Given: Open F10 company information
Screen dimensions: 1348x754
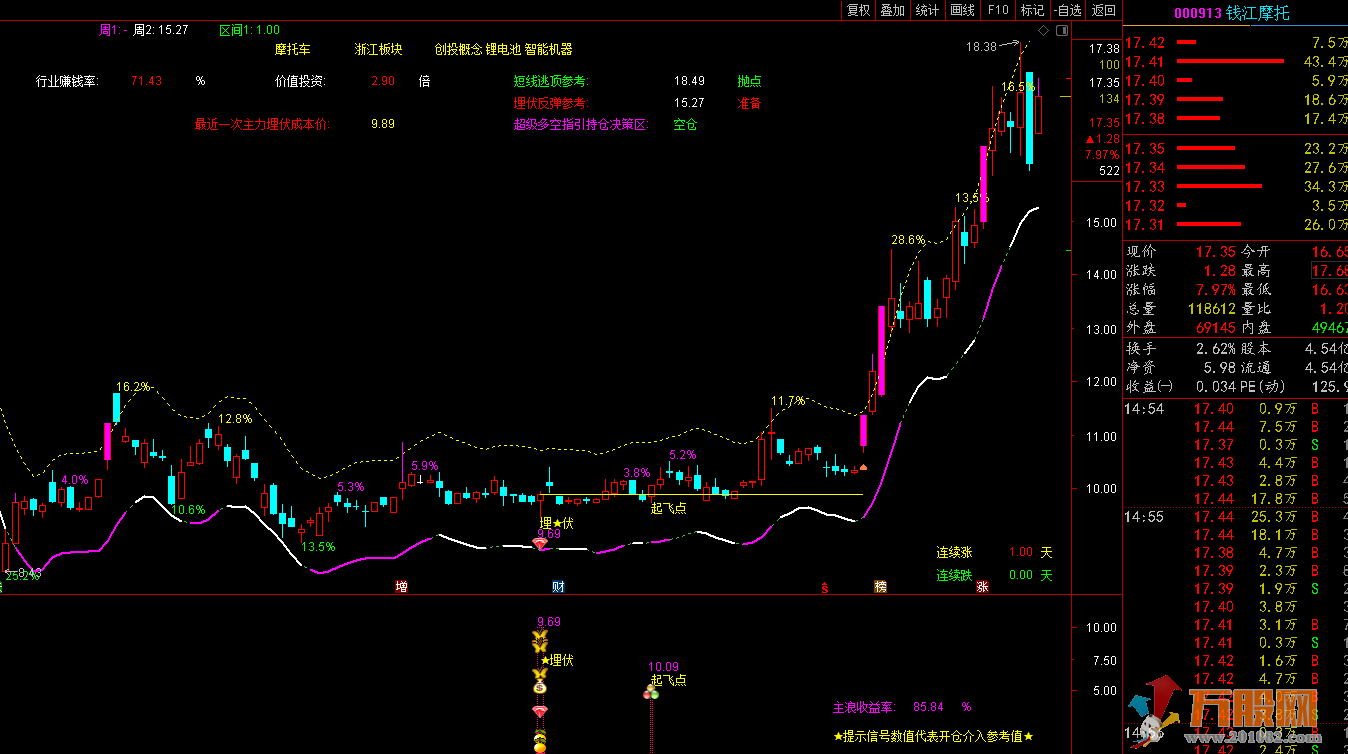Looking at the screenshot, I should pyautogui.click(x=997, y=10).
